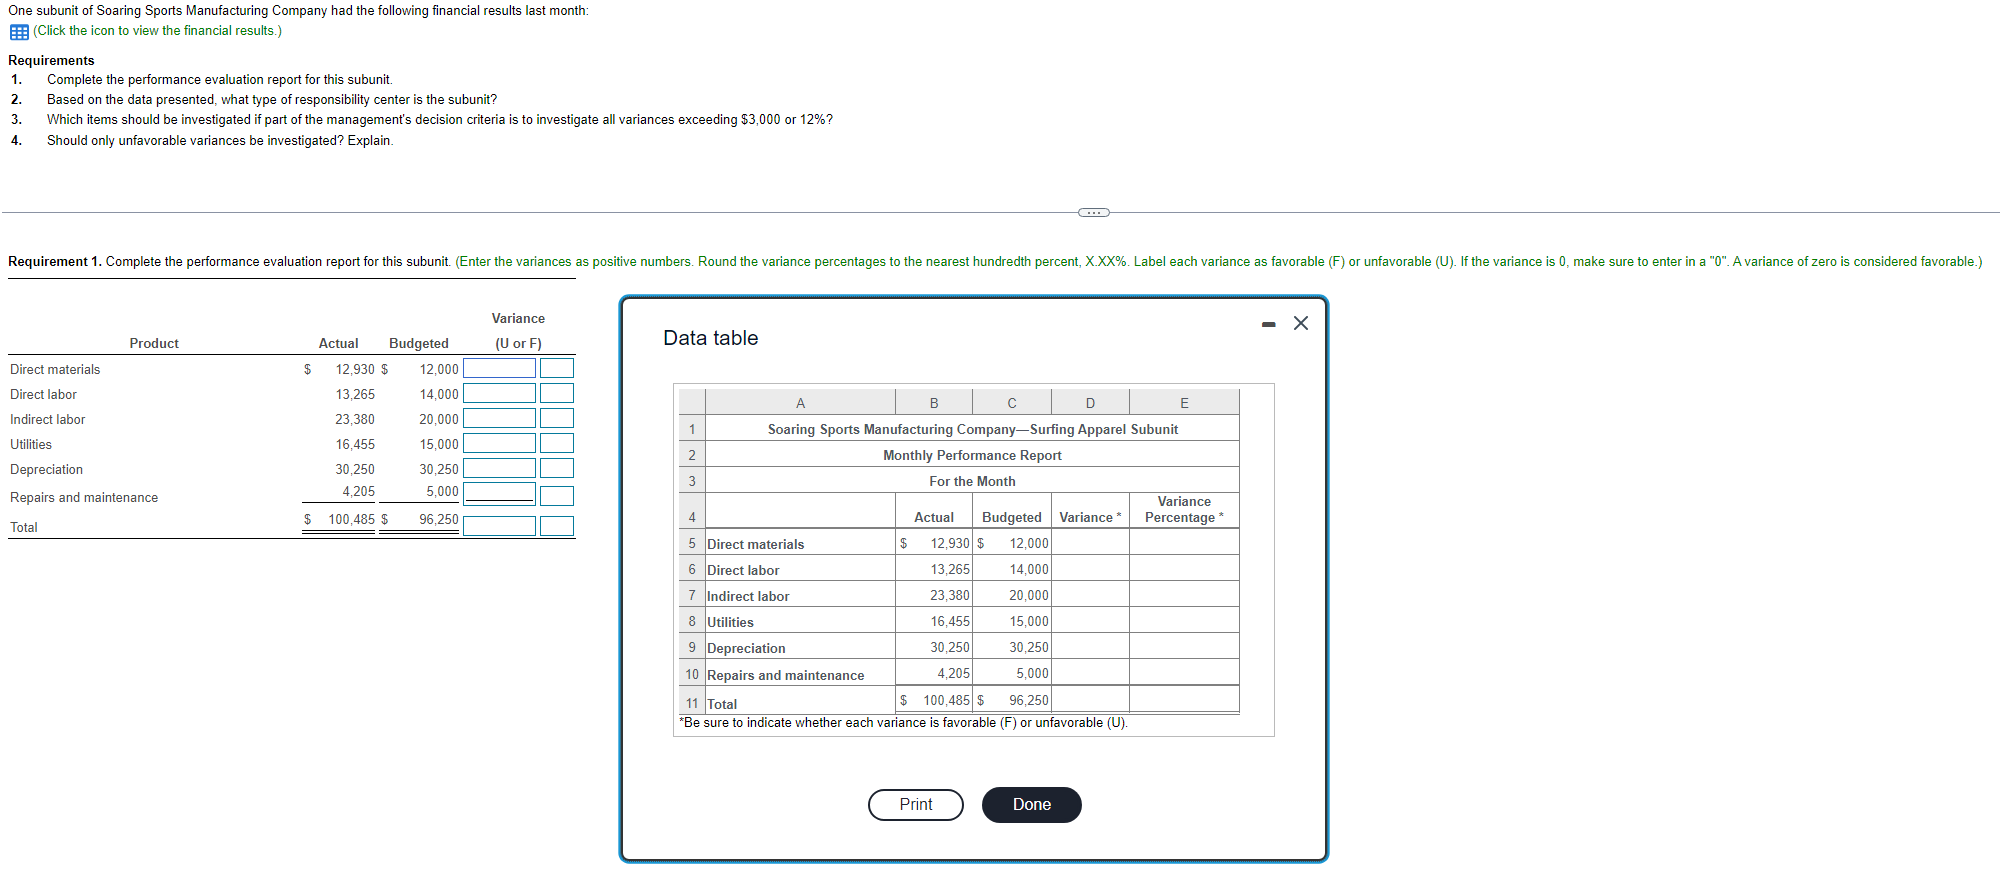Viewport: 2000px width, 873px height.
Task: Select Indirect labor variance input field
Action: click(x=499, y=418)
